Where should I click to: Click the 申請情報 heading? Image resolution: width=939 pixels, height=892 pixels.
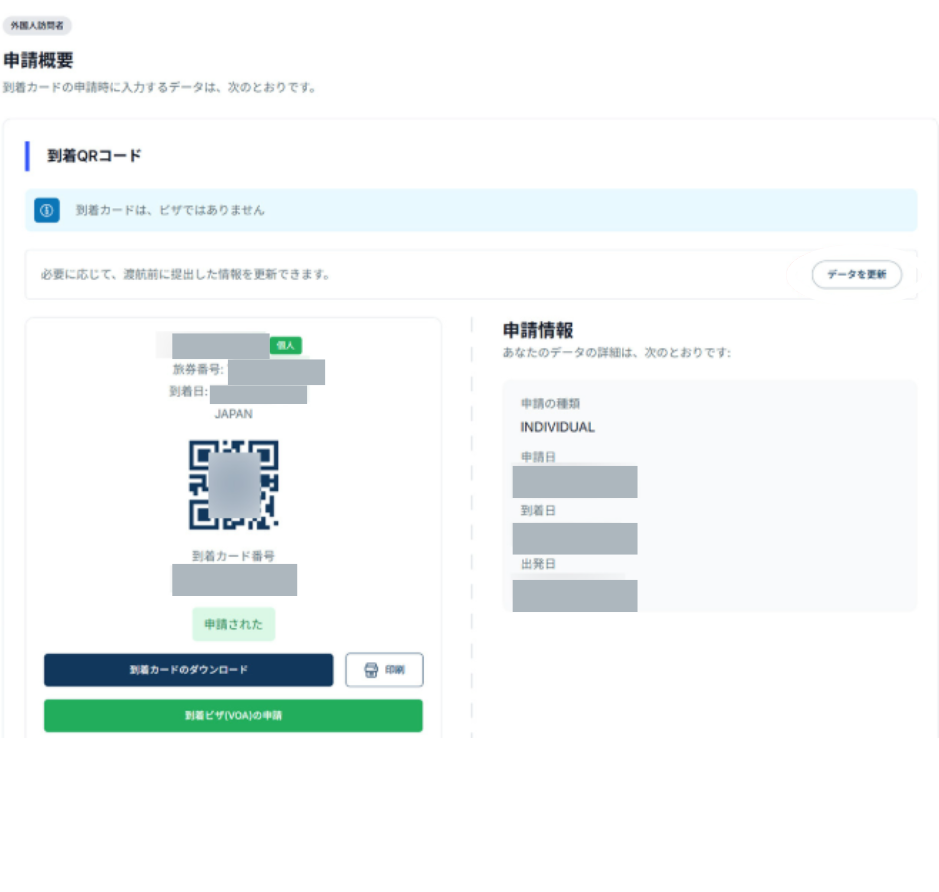pyautogui.click(x=538, y=330)
